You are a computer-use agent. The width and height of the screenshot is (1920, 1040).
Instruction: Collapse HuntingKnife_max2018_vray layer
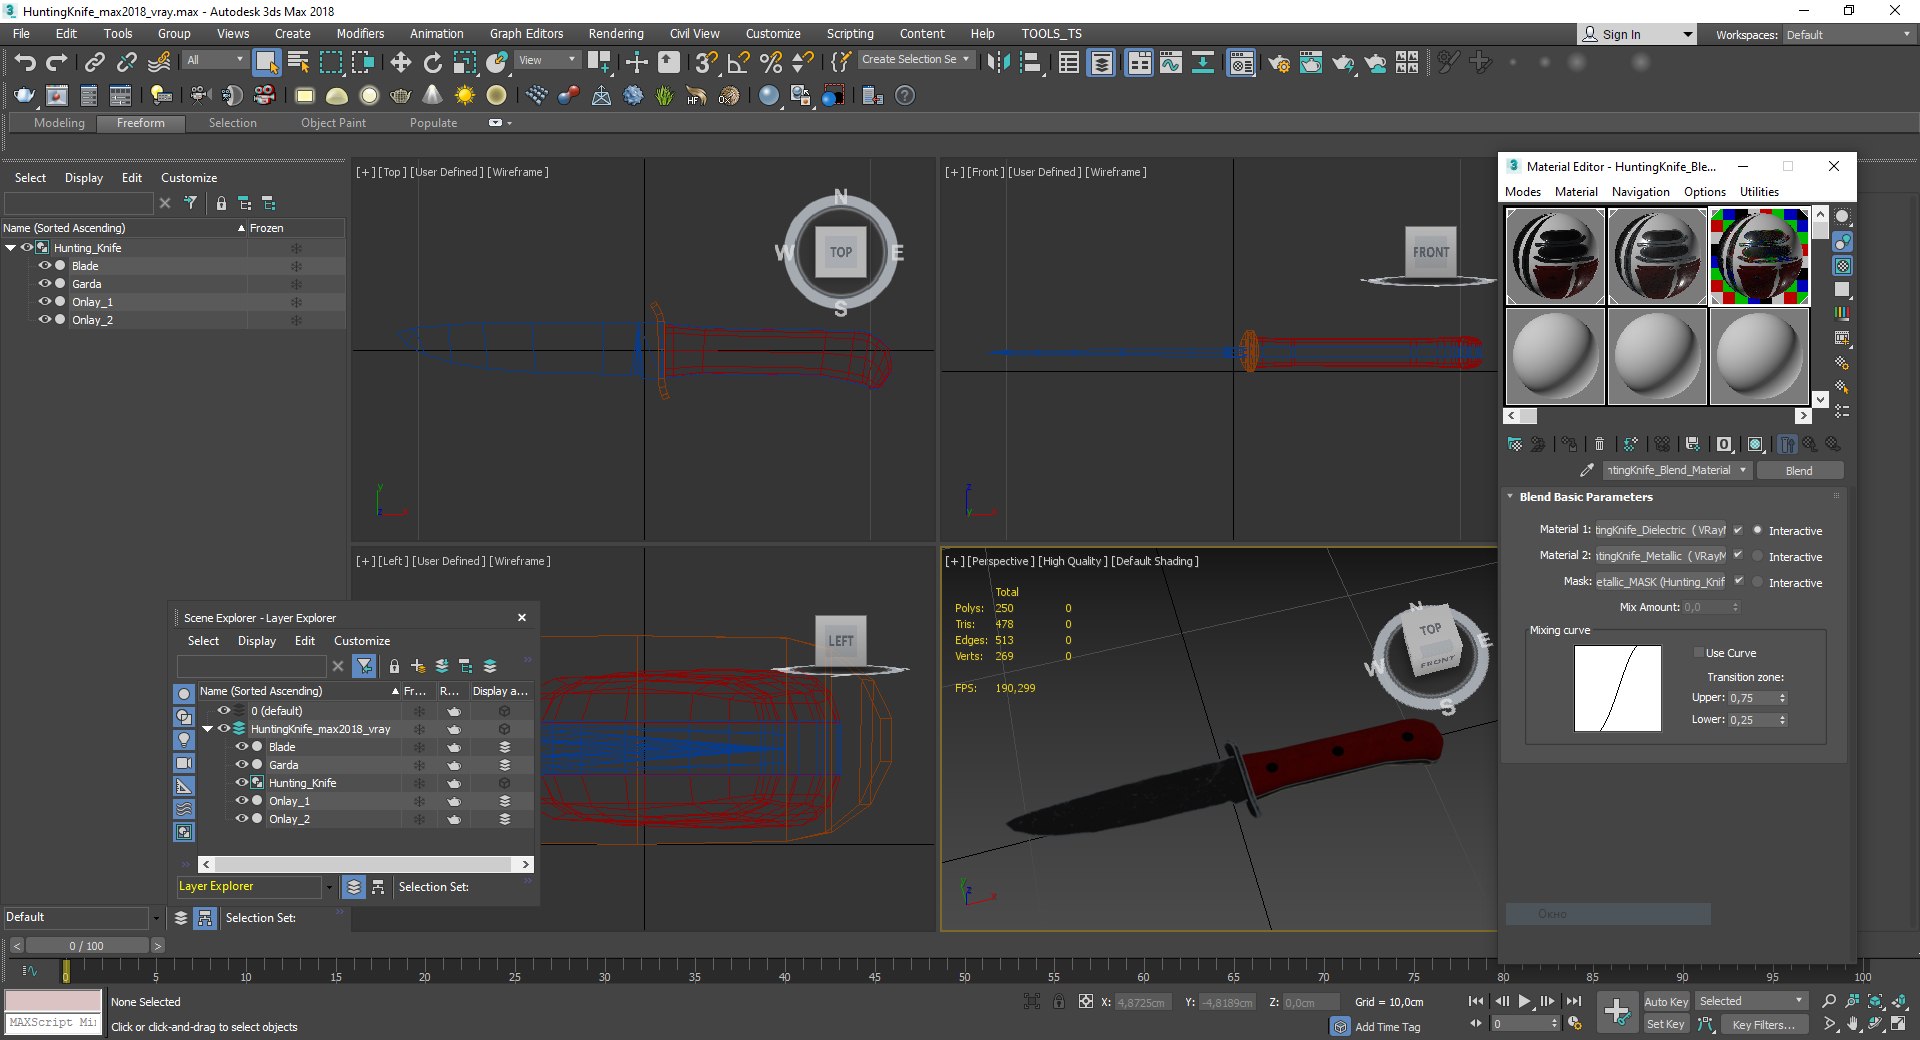click(207, 729)
